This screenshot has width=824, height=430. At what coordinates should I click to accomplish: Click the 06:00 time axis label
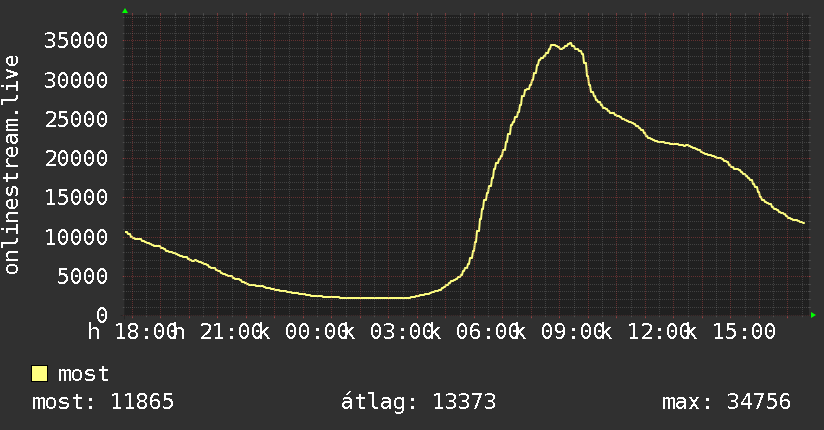(488, 332)
